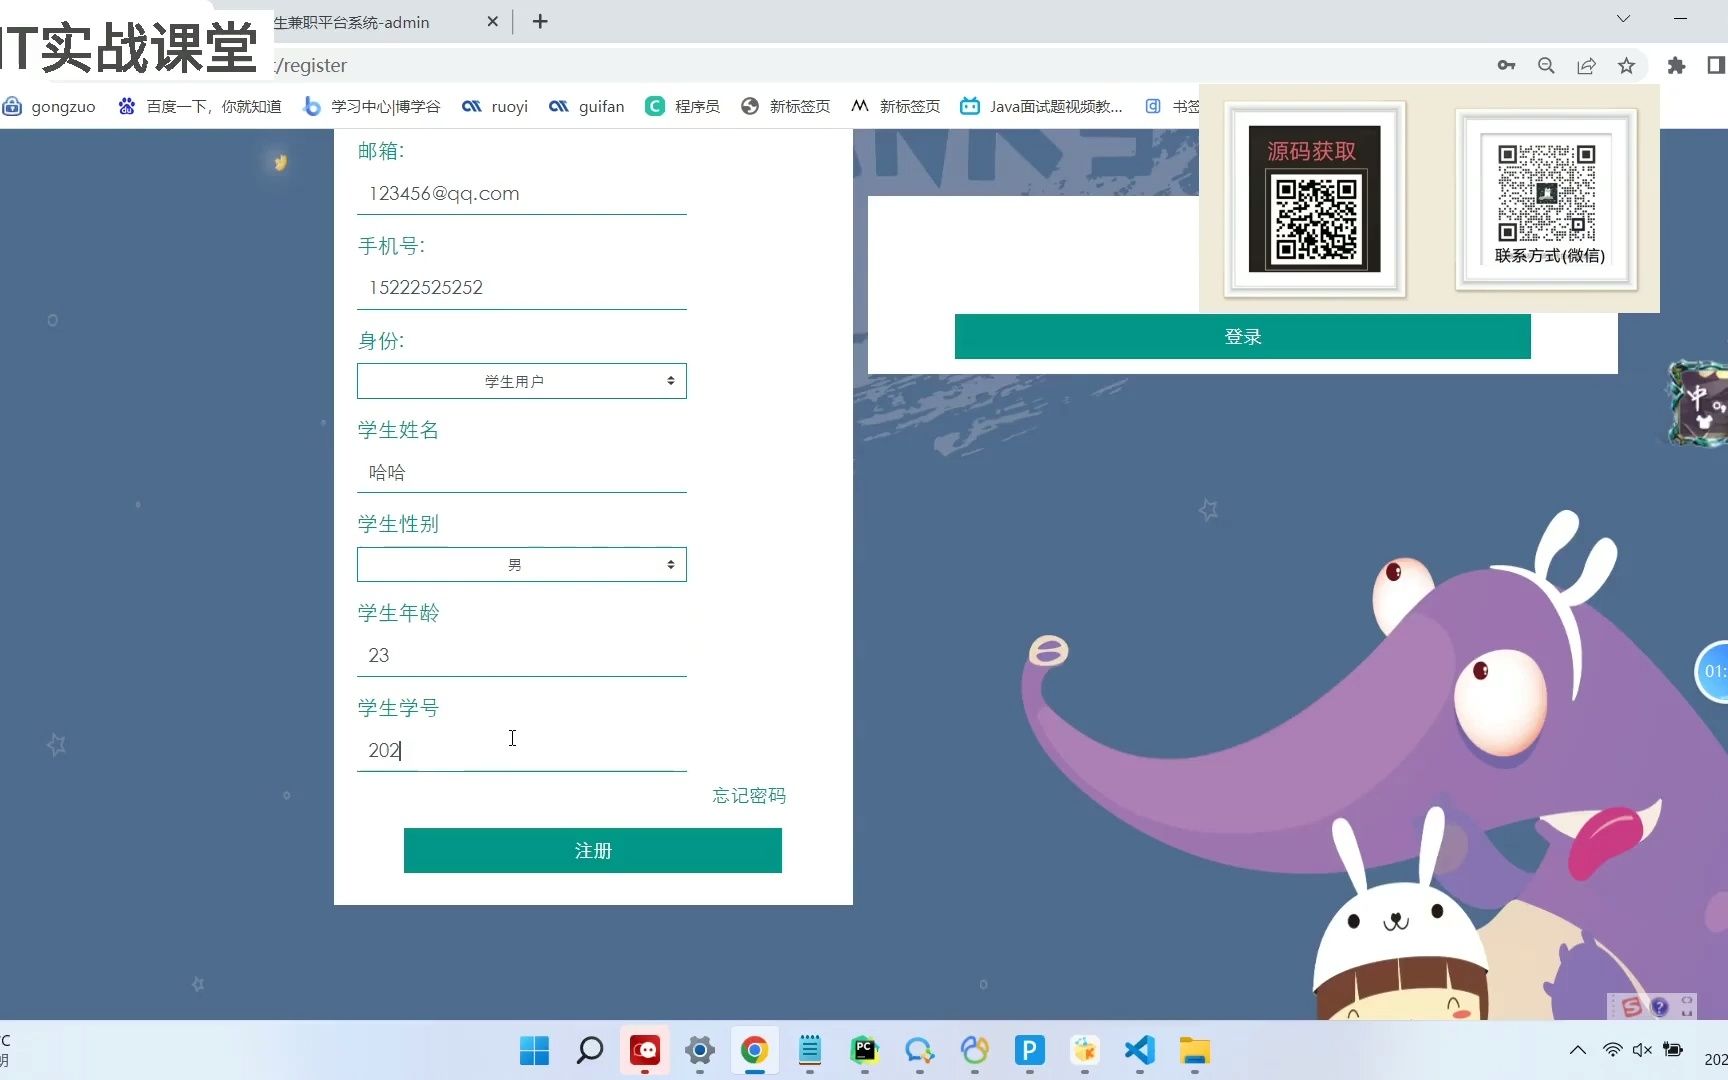Click the 忘记密码 forgot password link

748,795
